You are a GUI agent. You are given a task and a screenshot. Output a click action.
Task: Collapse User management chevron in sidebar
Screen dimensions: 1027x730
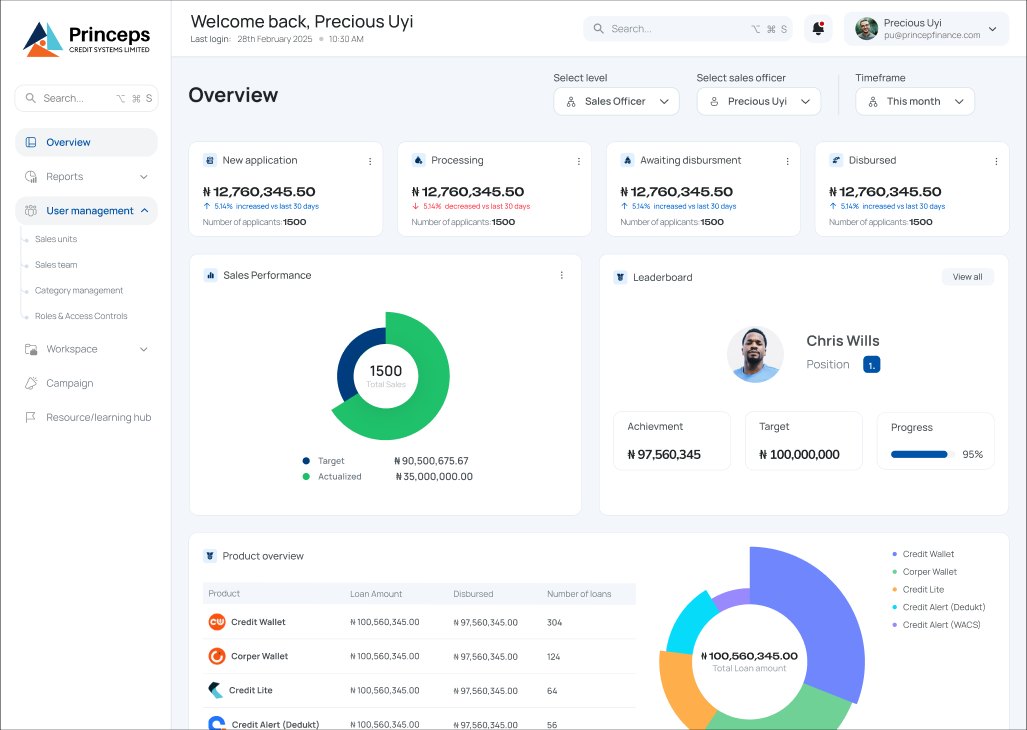pos(145,211)
